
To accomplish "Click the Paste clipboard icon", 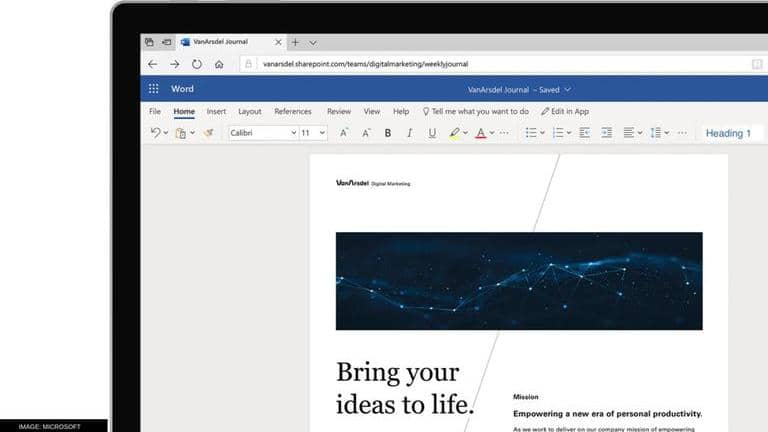I will coord(181,133).
